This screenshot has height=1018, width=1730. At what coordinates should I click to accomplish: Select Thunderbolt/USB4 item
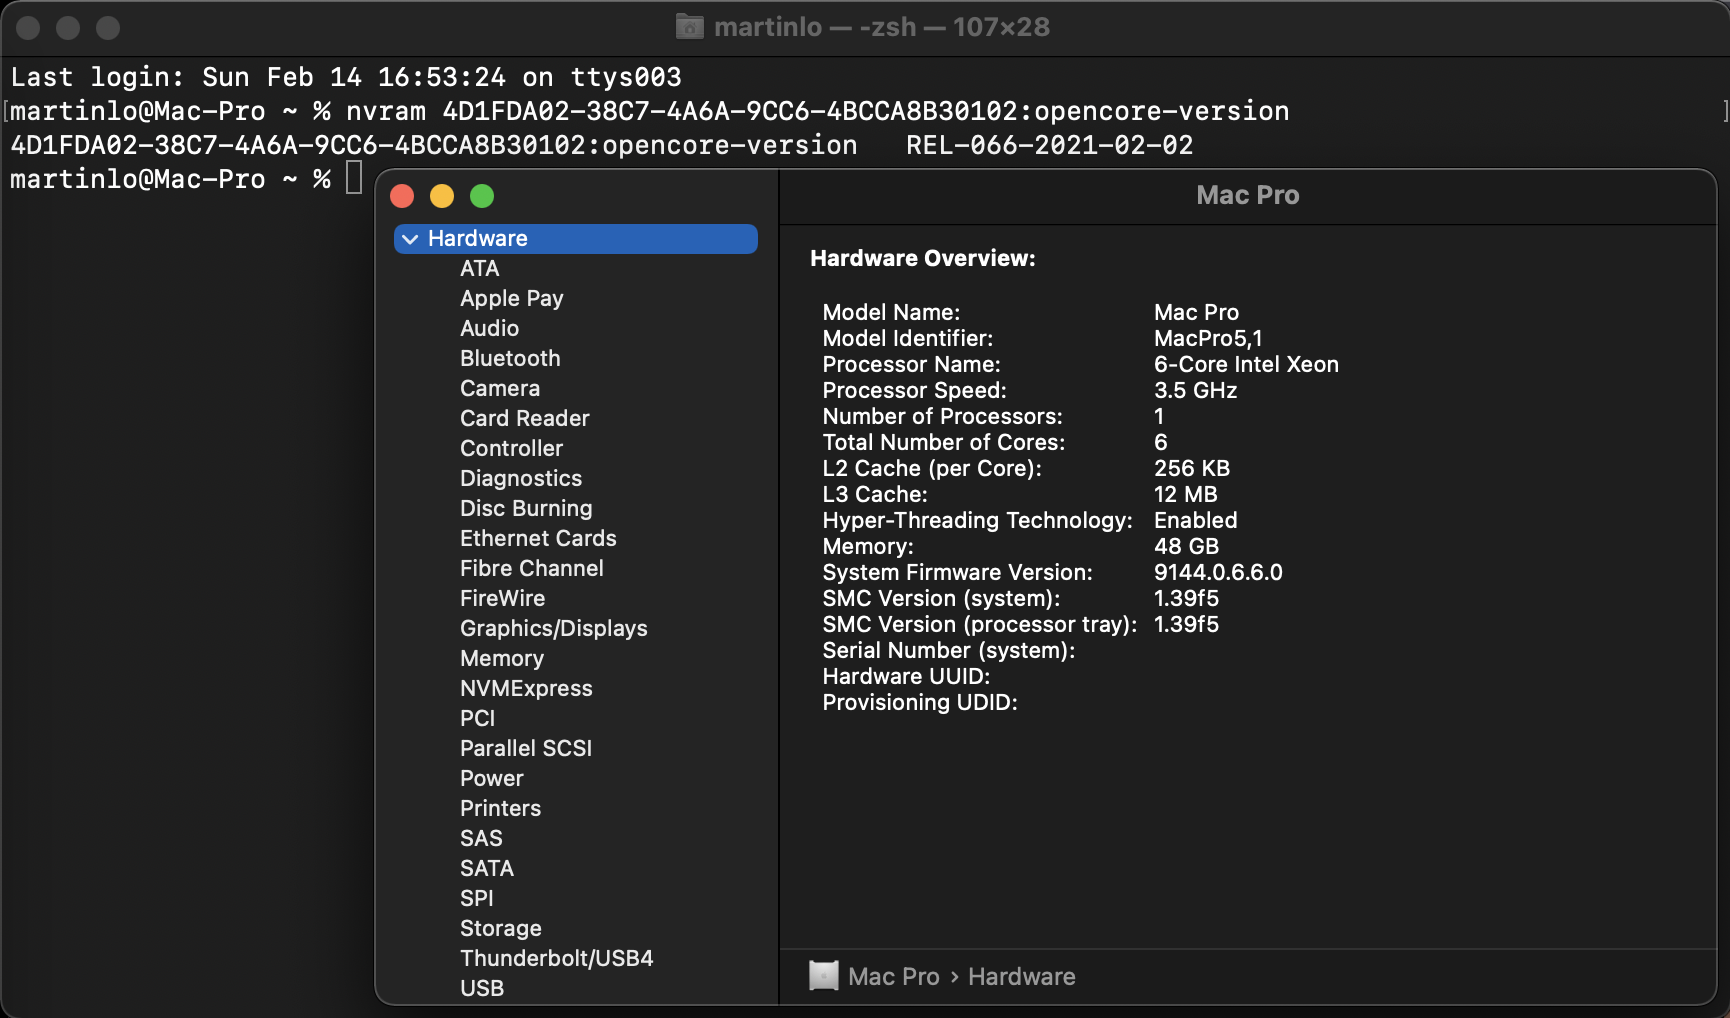click(556, 959)
